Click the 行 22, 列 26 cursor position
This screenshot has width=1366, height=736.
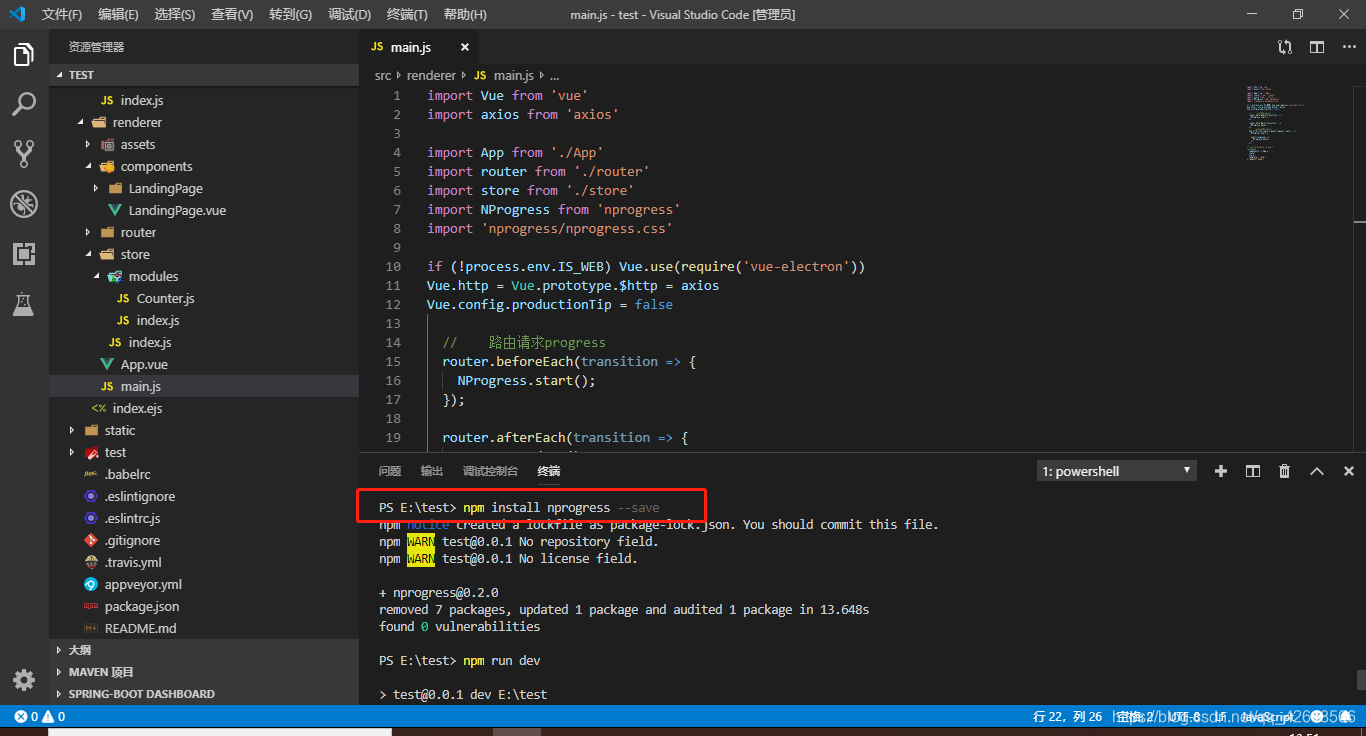(x=1067, y=716)
